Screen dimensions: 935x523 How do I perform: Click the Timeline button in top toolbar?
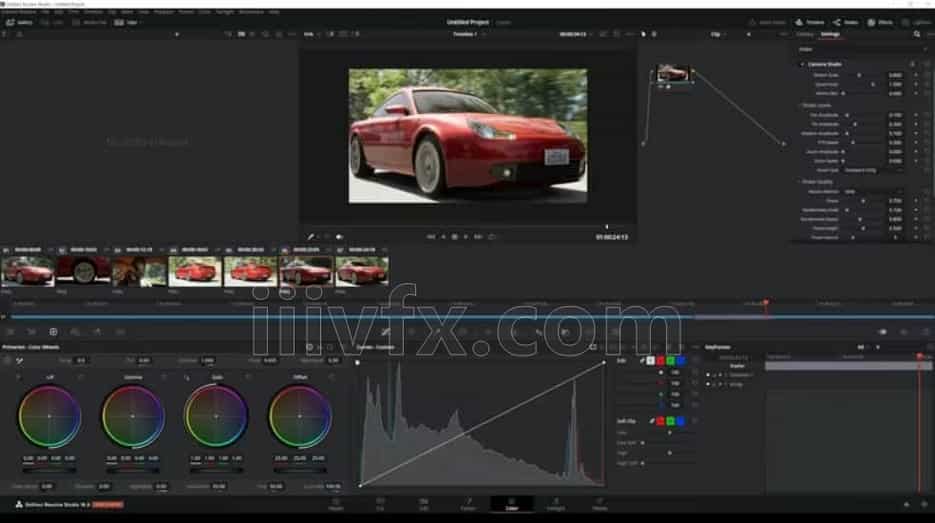811,22
